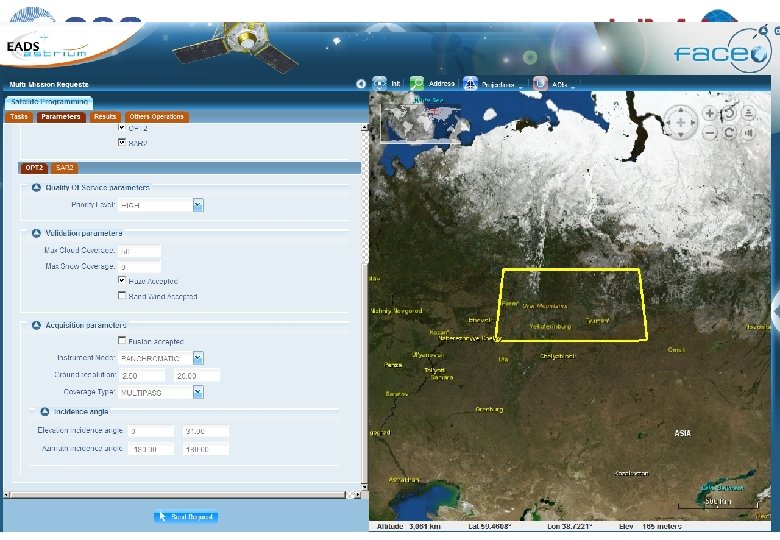The height and width of the screenshot is (540, 780).
Task: Click the Send Request button
Action: click(186, 517)
